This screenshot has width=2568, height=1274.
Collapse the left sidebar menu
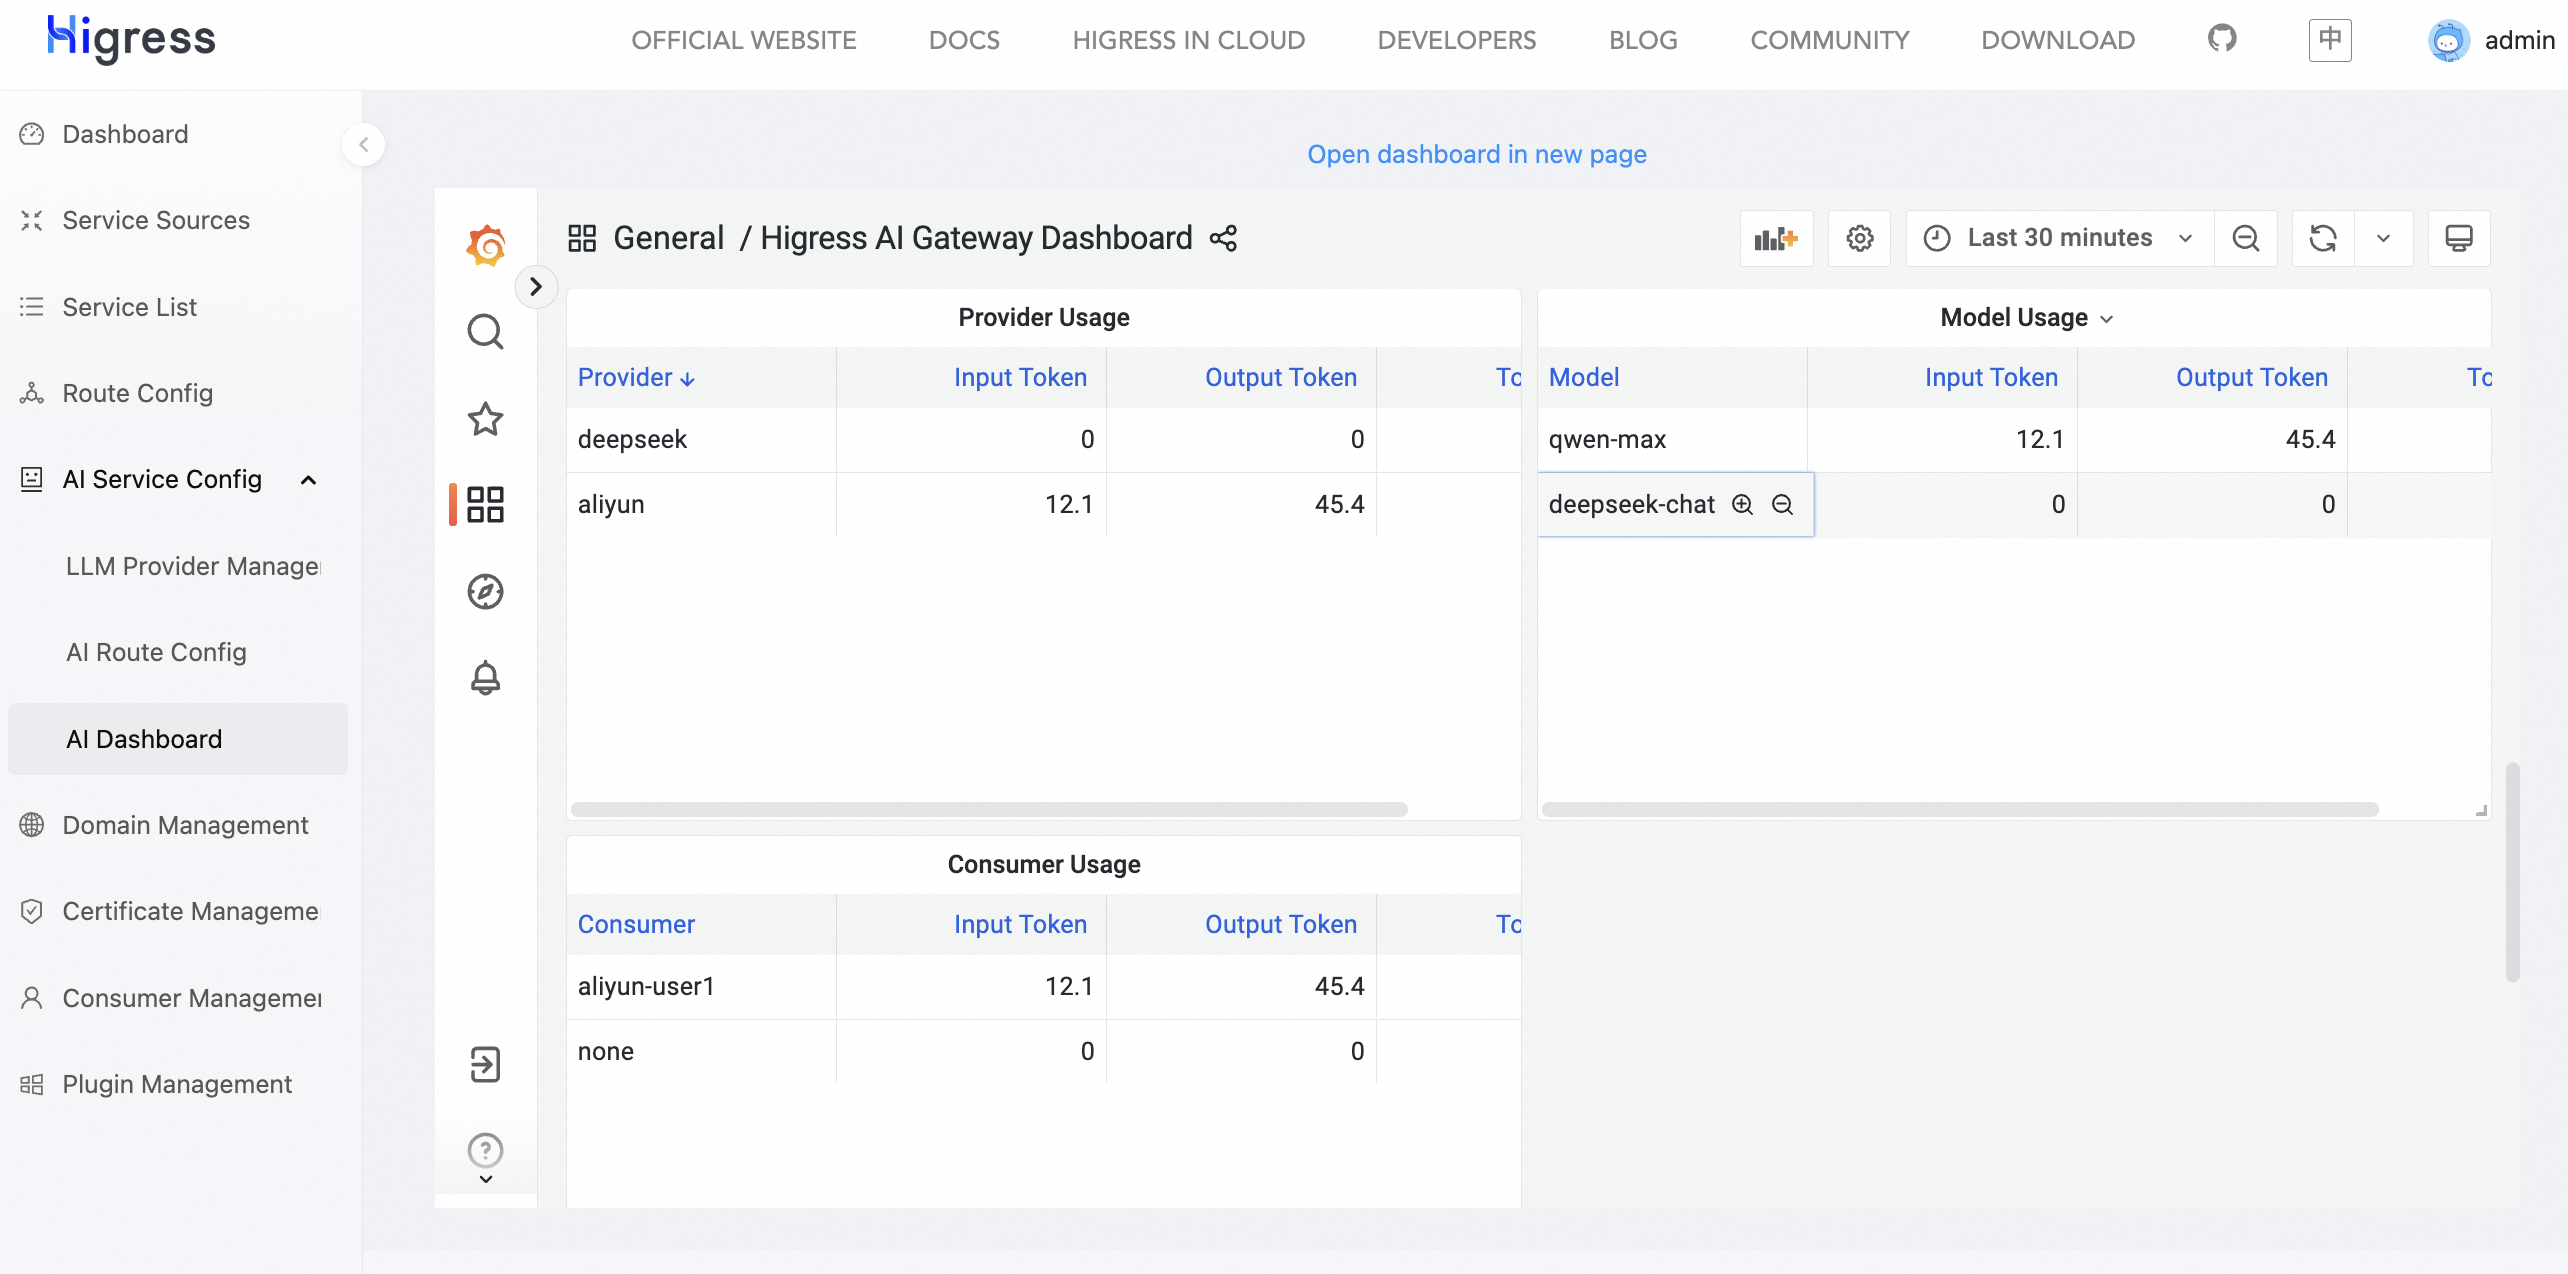click(x=364, y=145)
